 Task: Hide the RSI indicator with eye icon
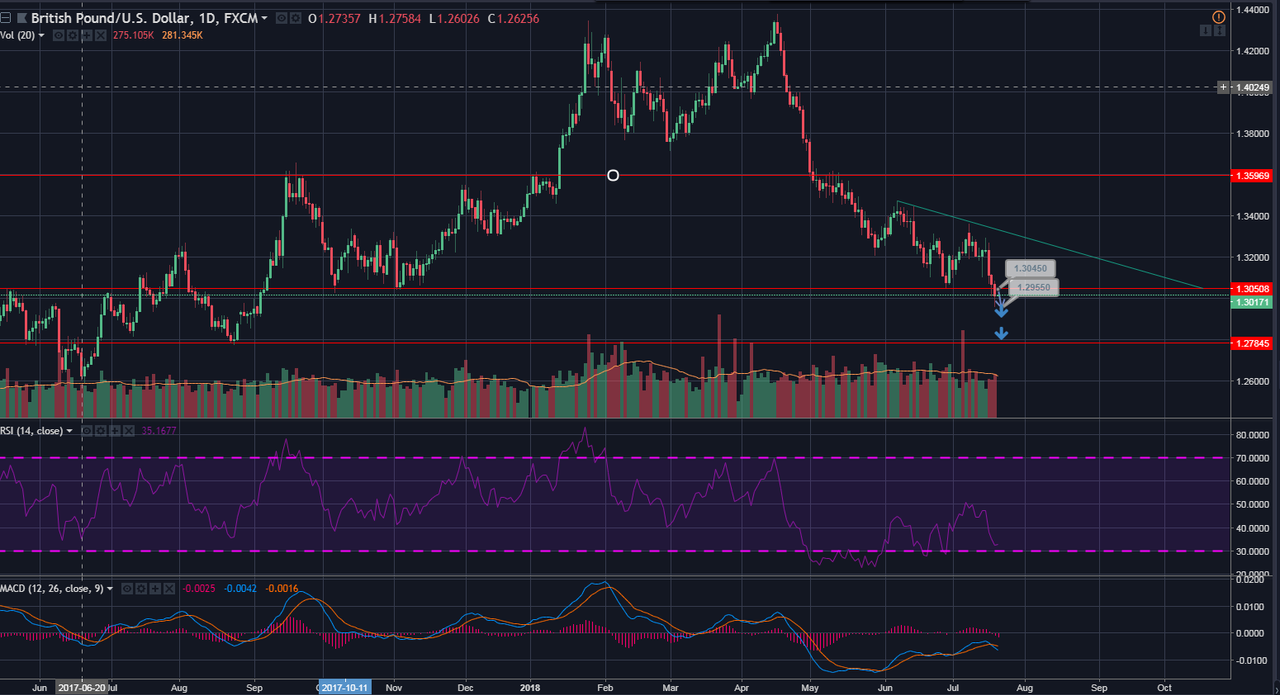(87, 431)
